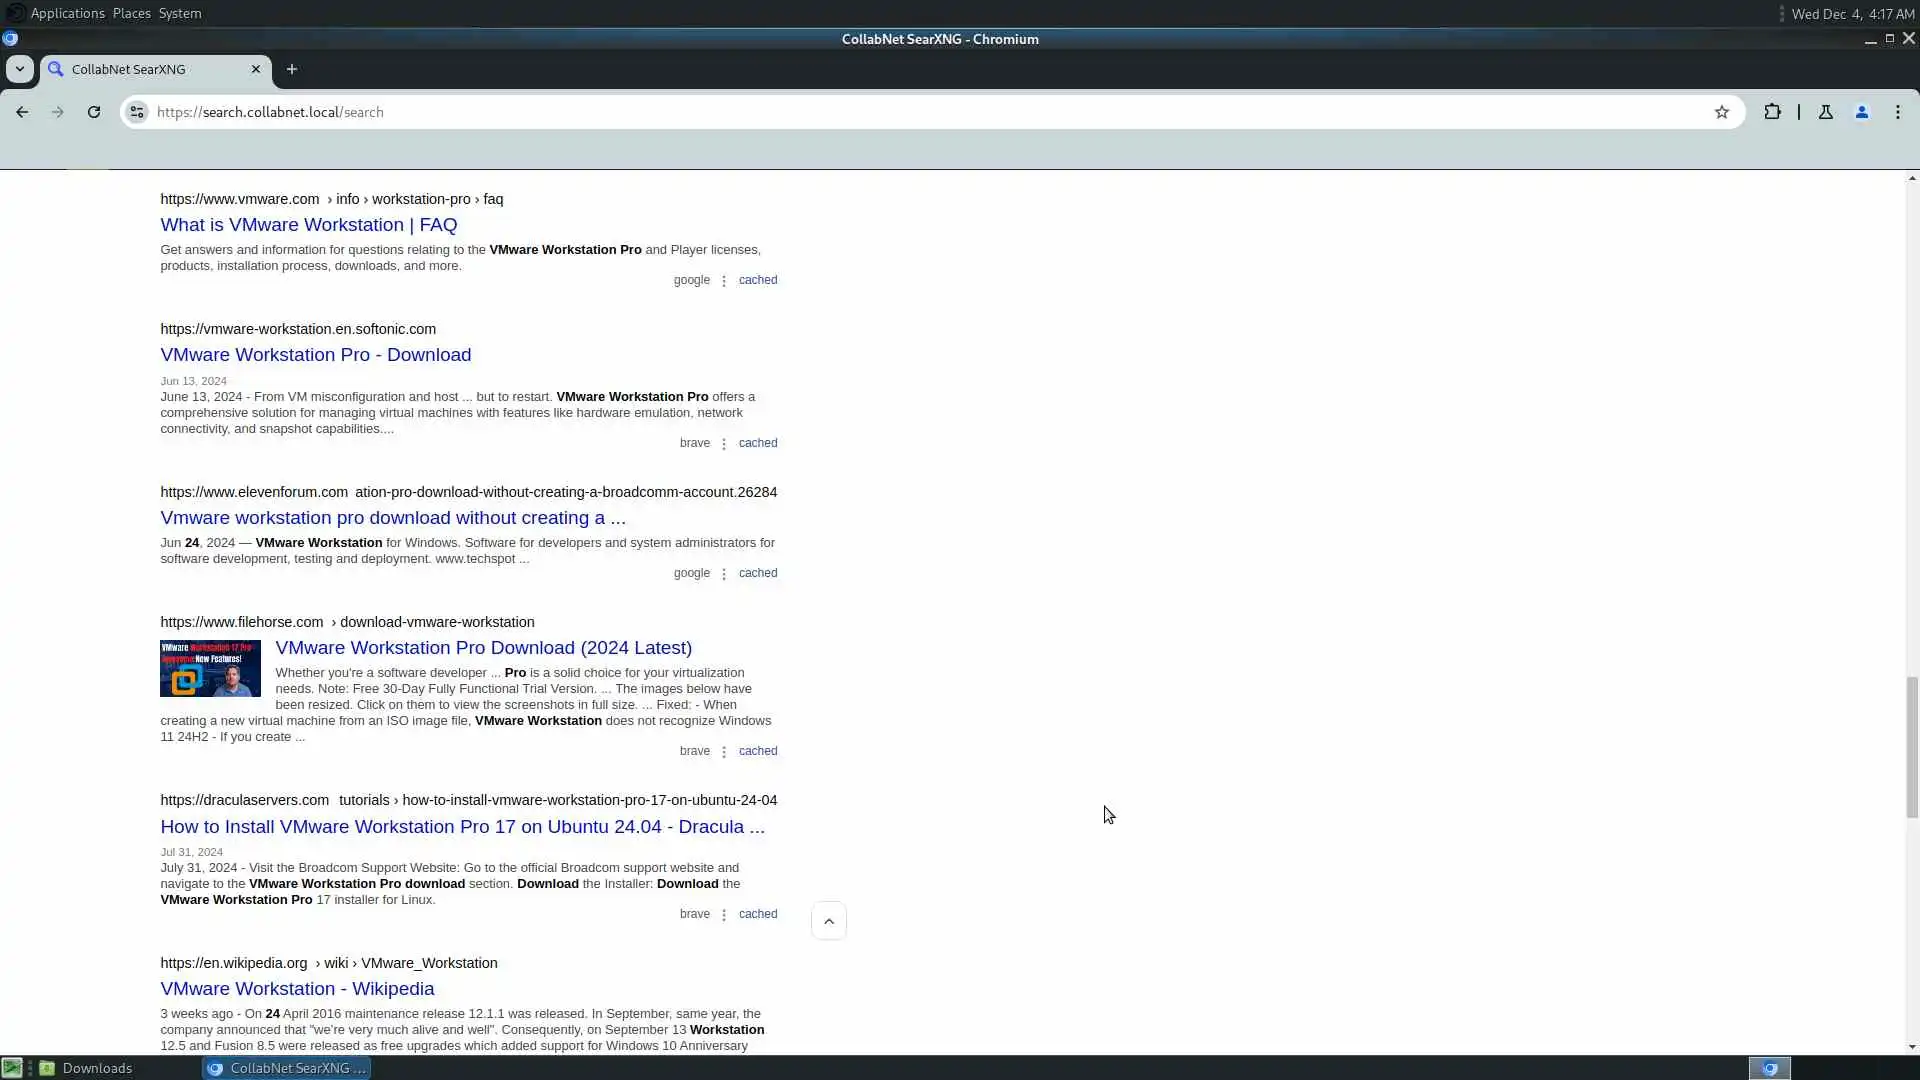
Task: Bookmark this page with star icon
Action: 1721,112
